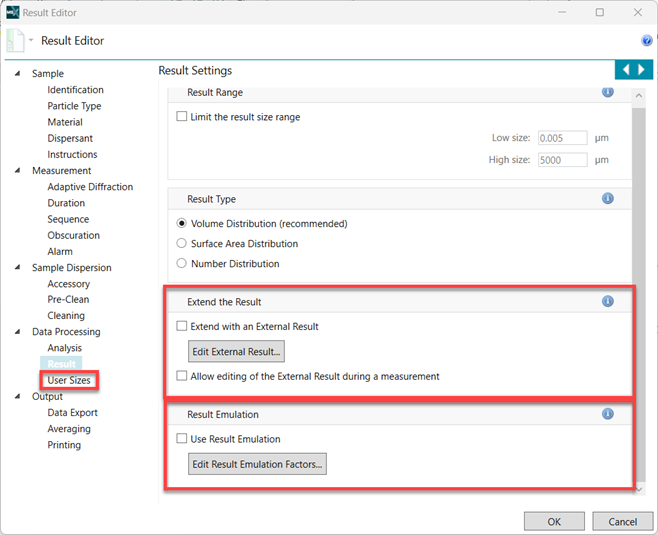
Task: Open Adaptive Diffraction settings
Action: [x=90, y=187]
